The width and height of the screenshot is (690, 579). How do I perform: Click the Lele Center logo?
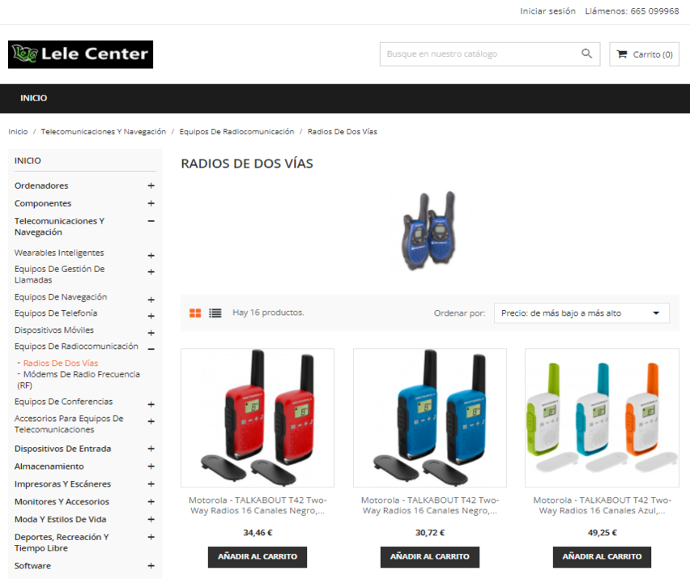pyautogui.click(x=81, y=55)
